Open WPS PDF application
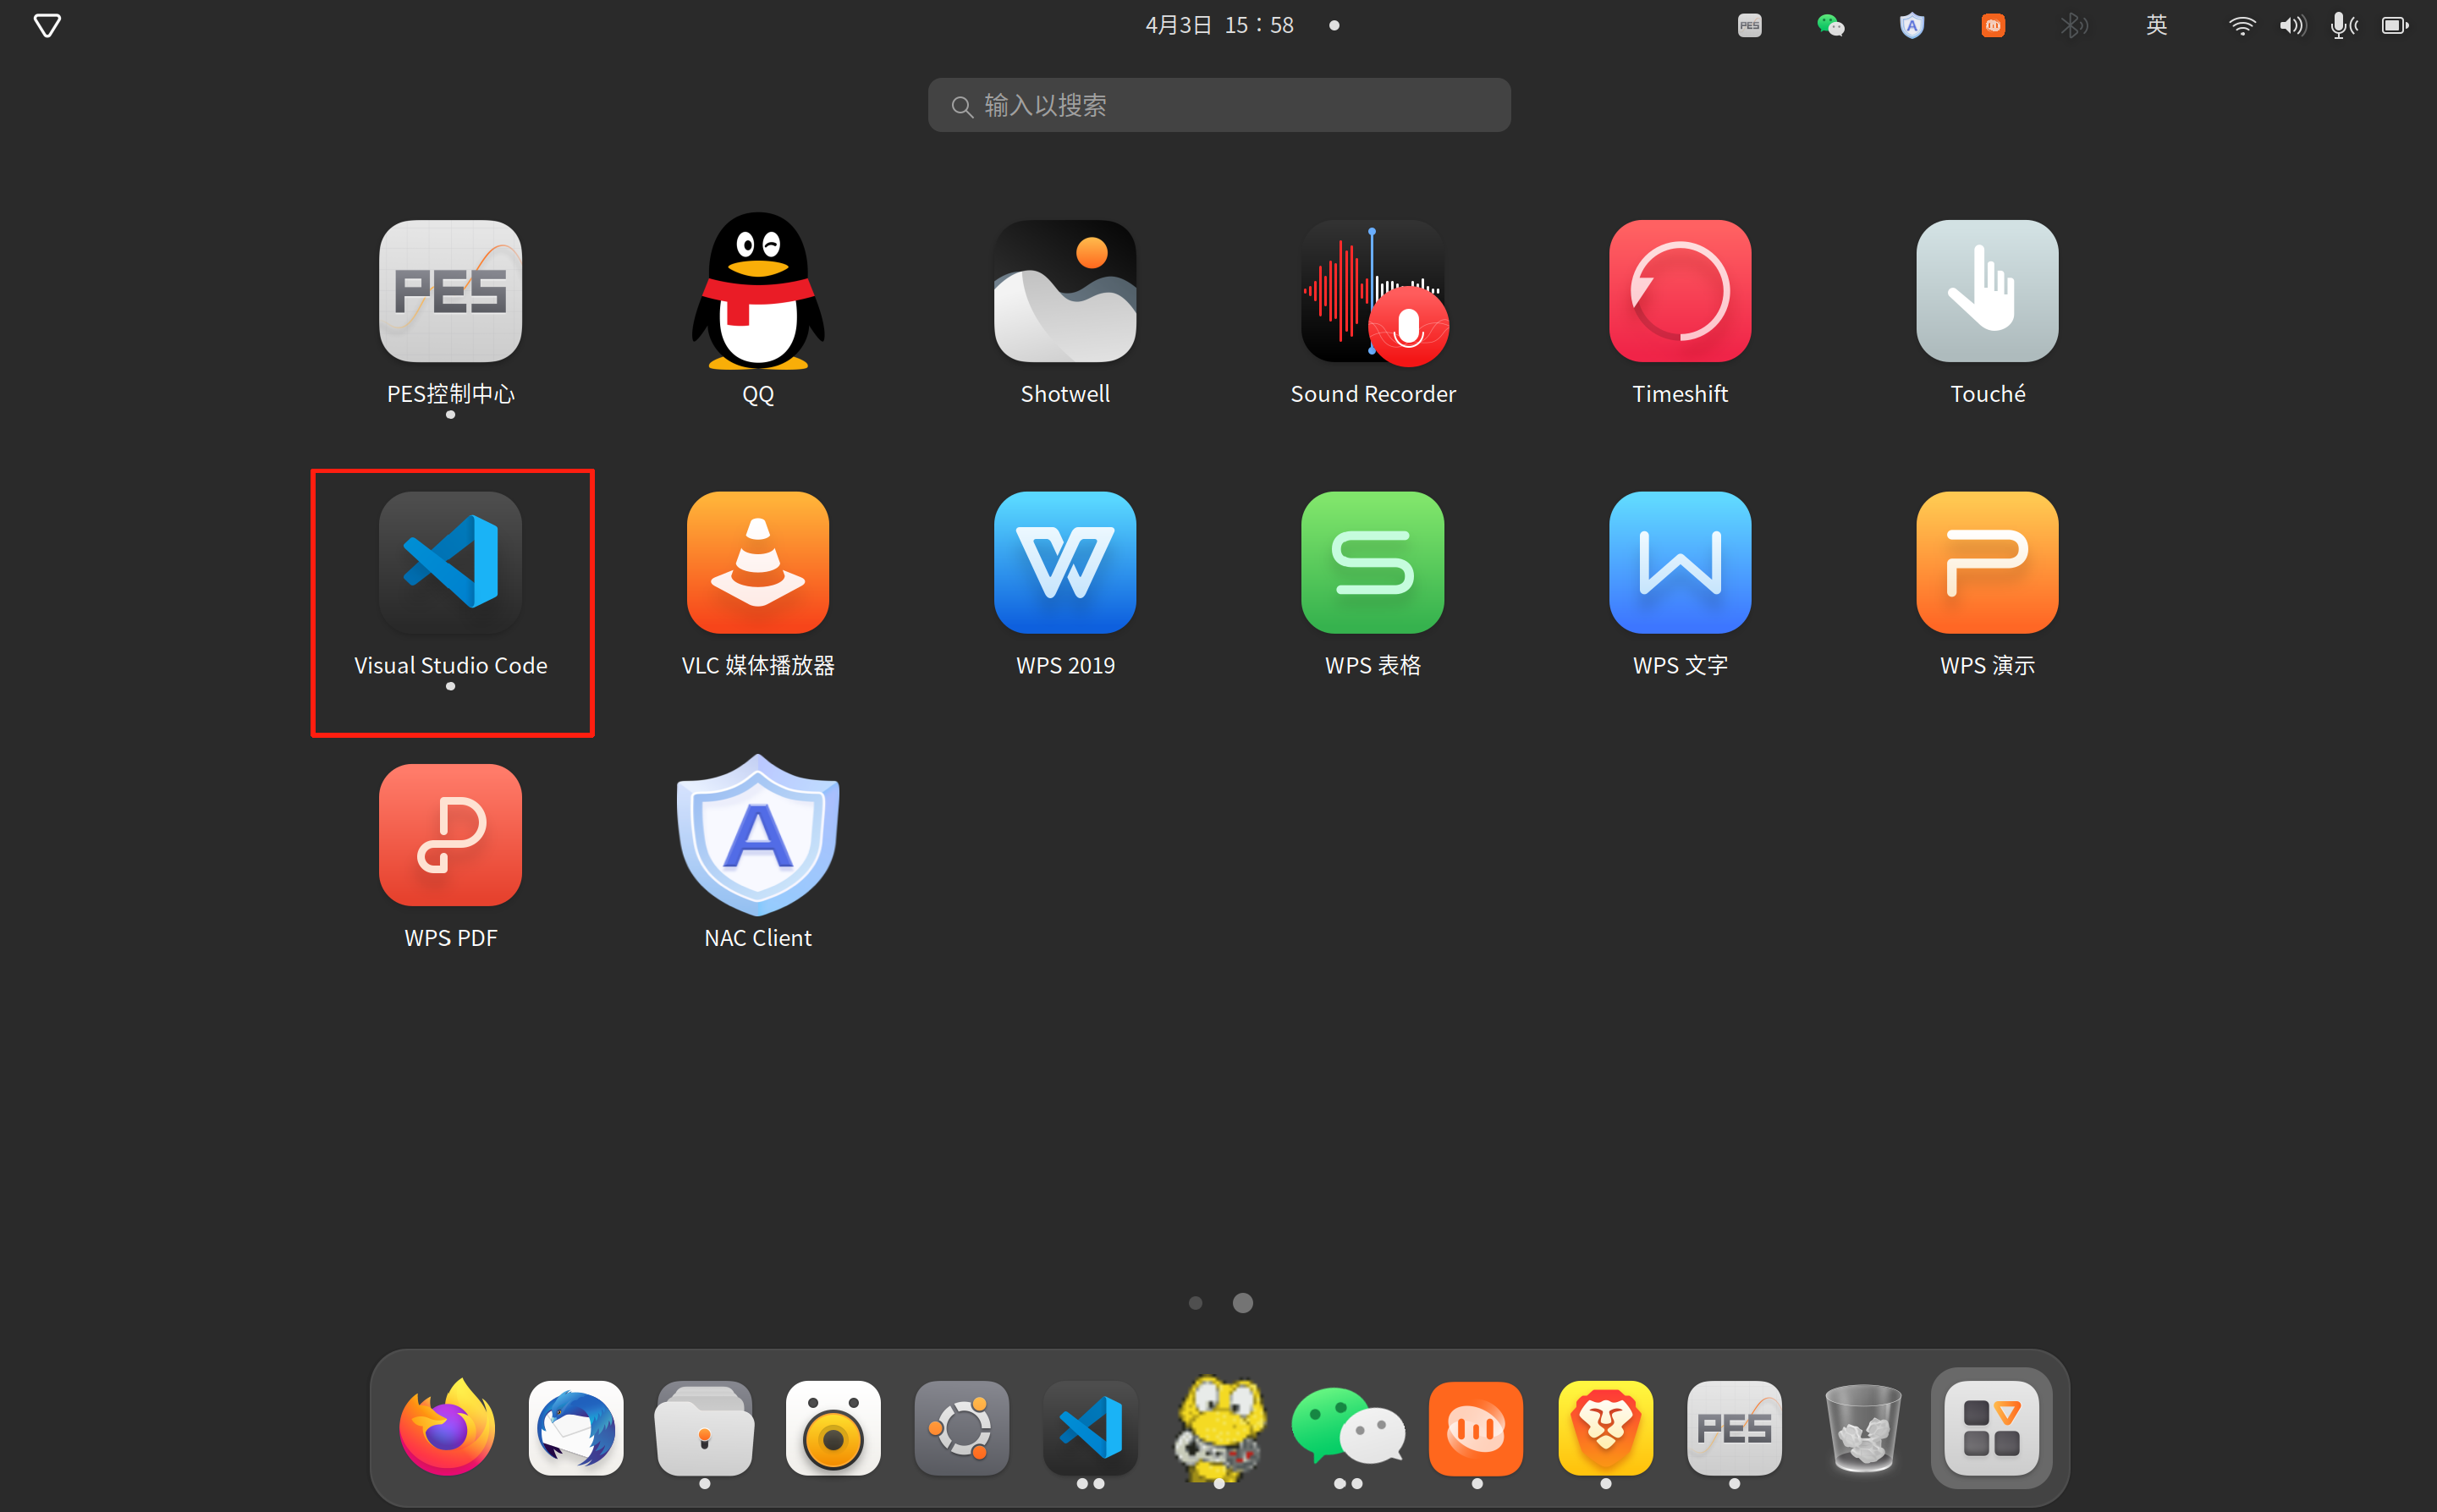 (450, 835)
